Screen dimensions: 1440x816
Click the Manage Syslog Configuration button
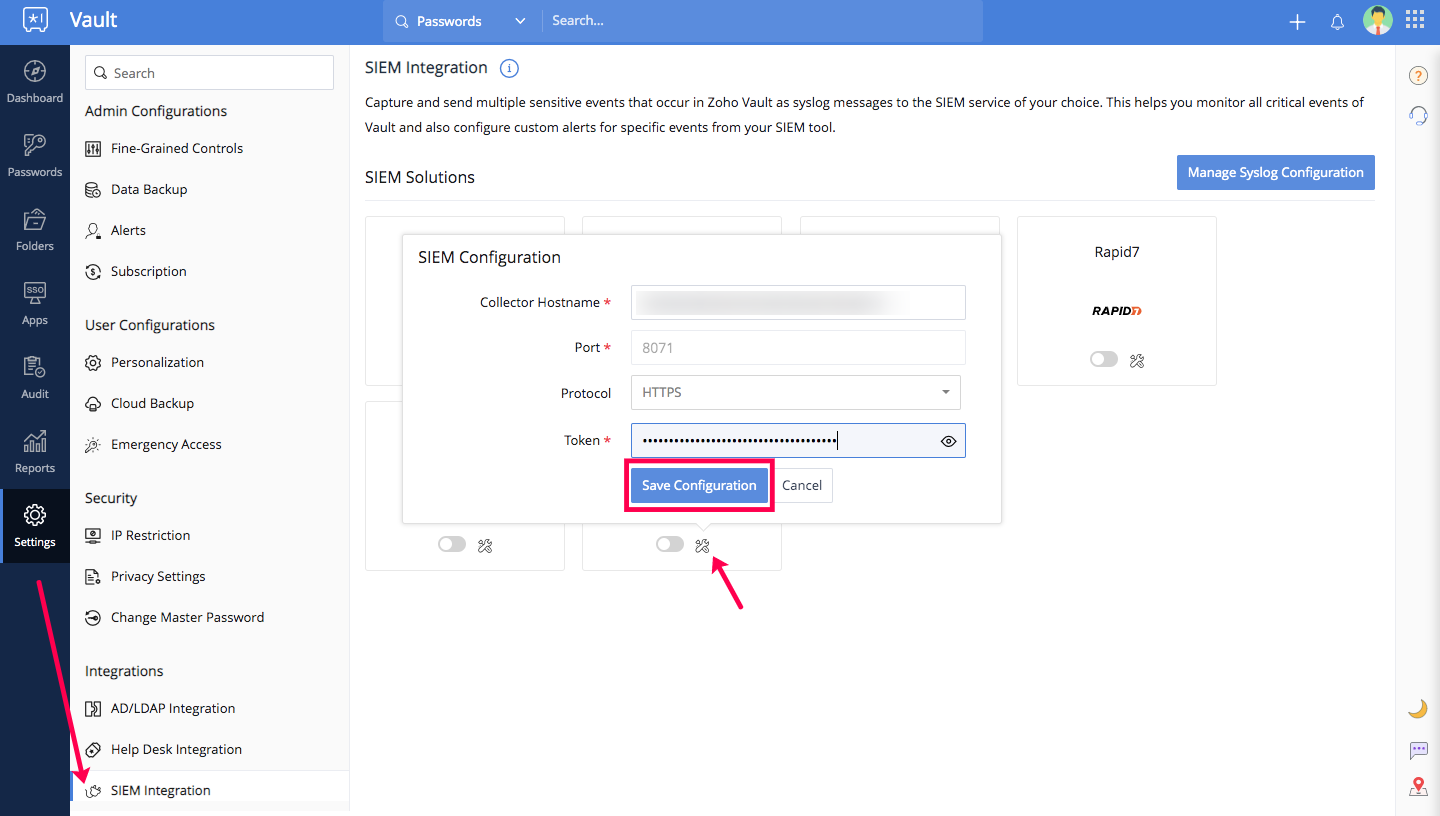[1275, 172]
